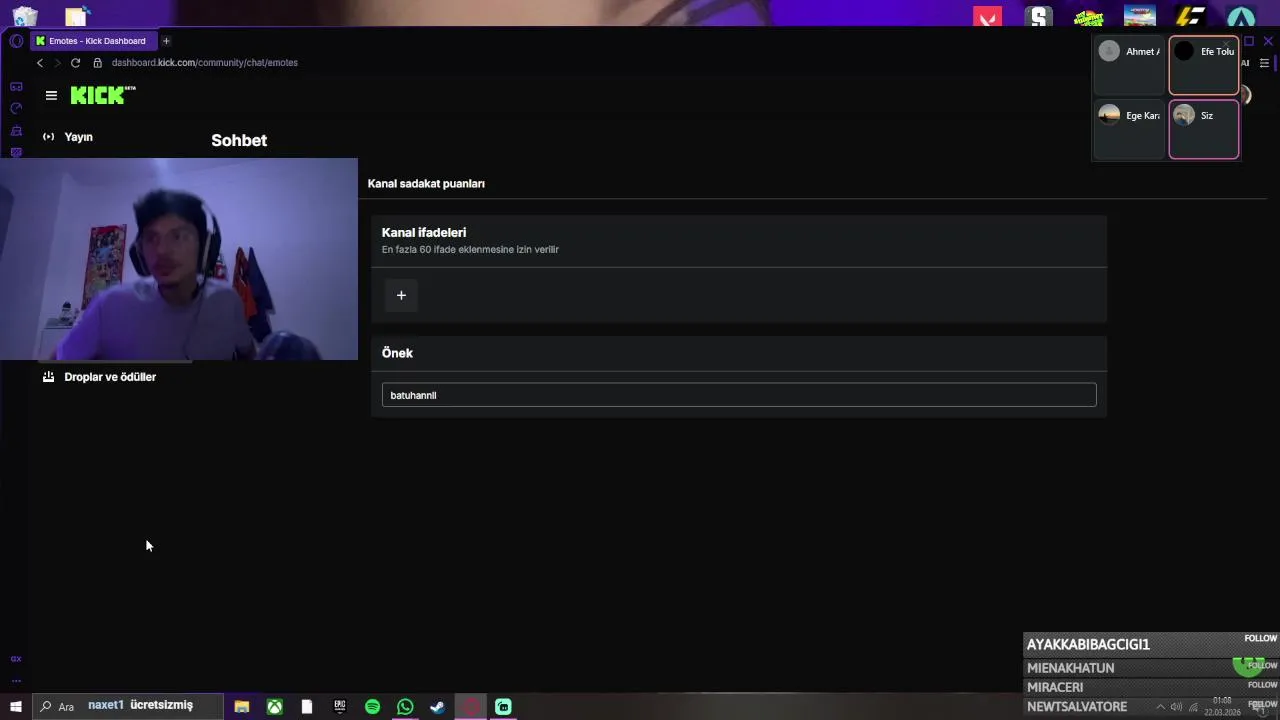Click the Sohbet page title
Image resolution: width=1280 pixels, height=720 pixels.
tap(239, 141)
